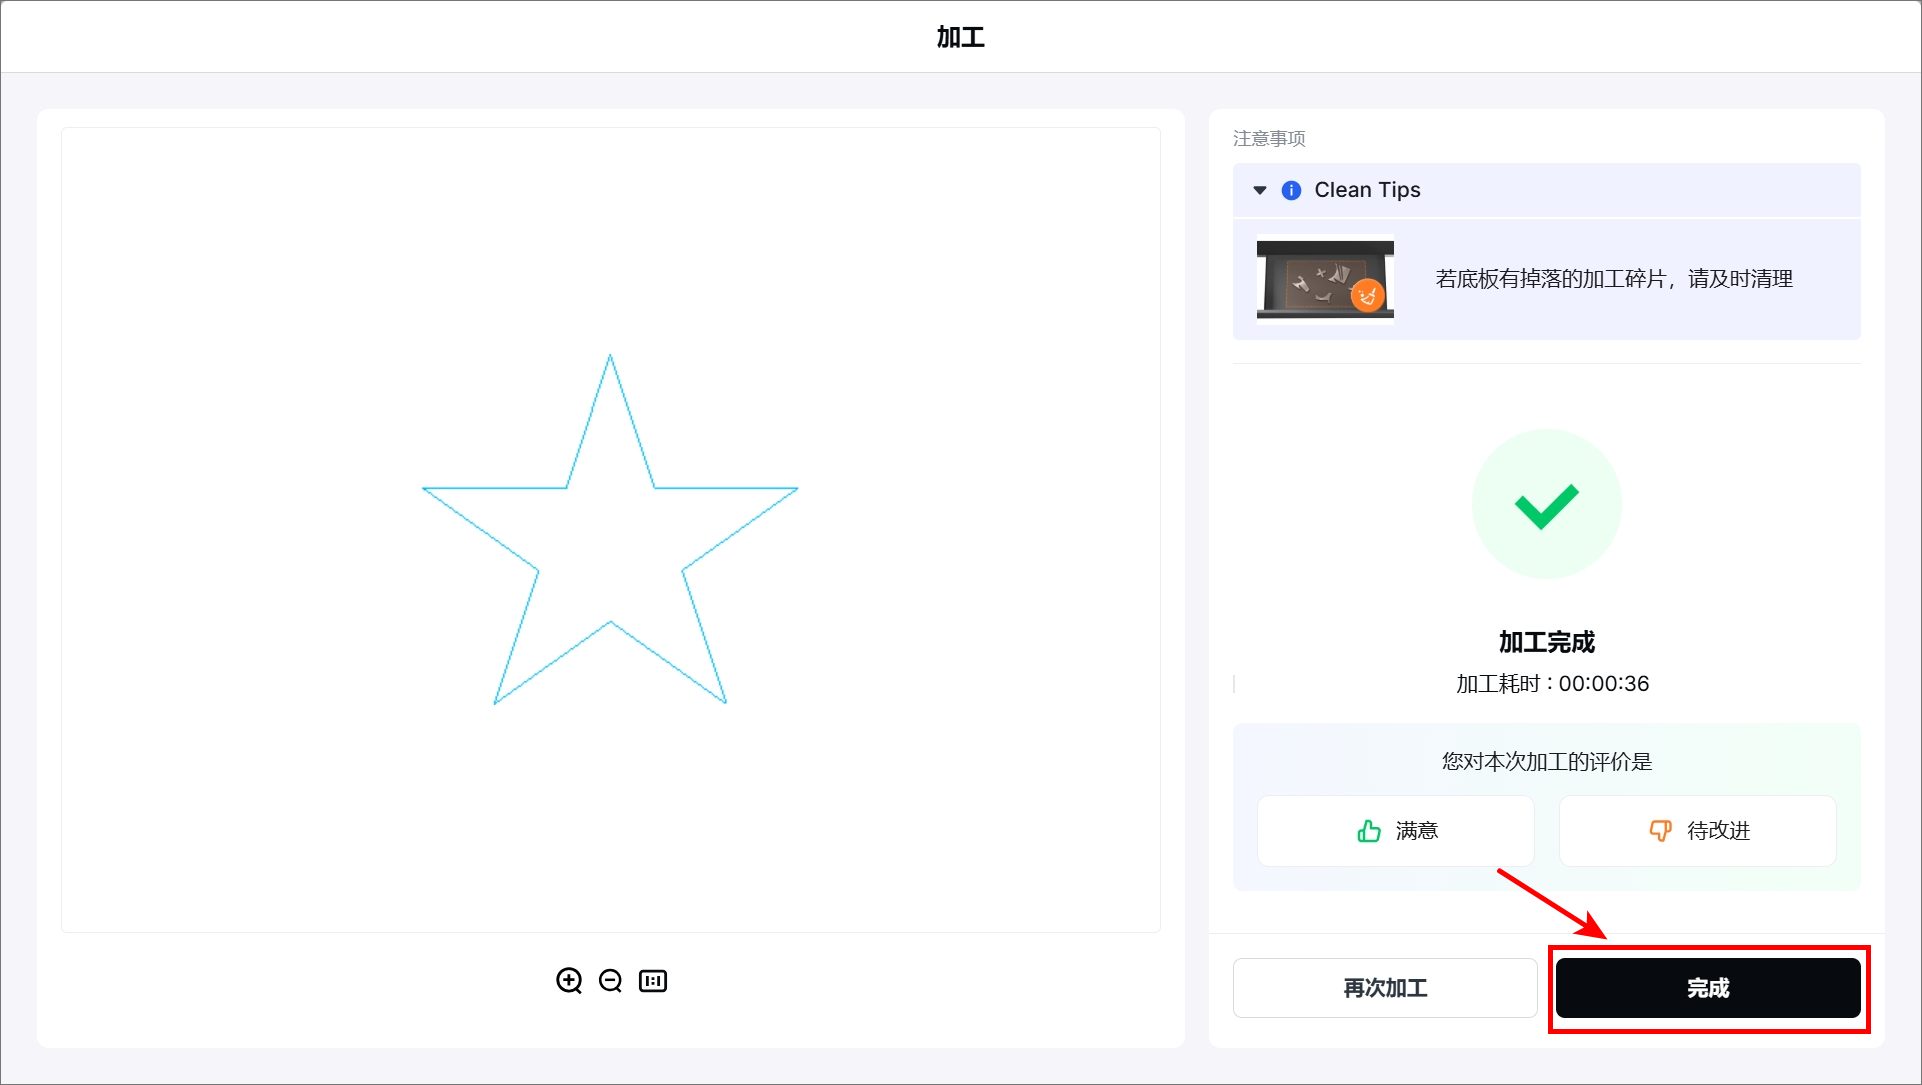Reset preview with the 1:1 icon
The width and height of the screenshot is (1922, 1085).
(x=653, y=980)
